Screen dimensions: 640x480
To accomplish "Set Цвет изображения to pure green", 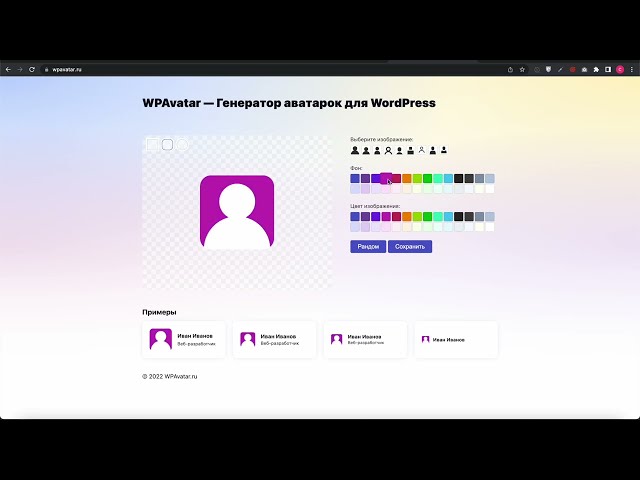I will click(x=427, y=216).
